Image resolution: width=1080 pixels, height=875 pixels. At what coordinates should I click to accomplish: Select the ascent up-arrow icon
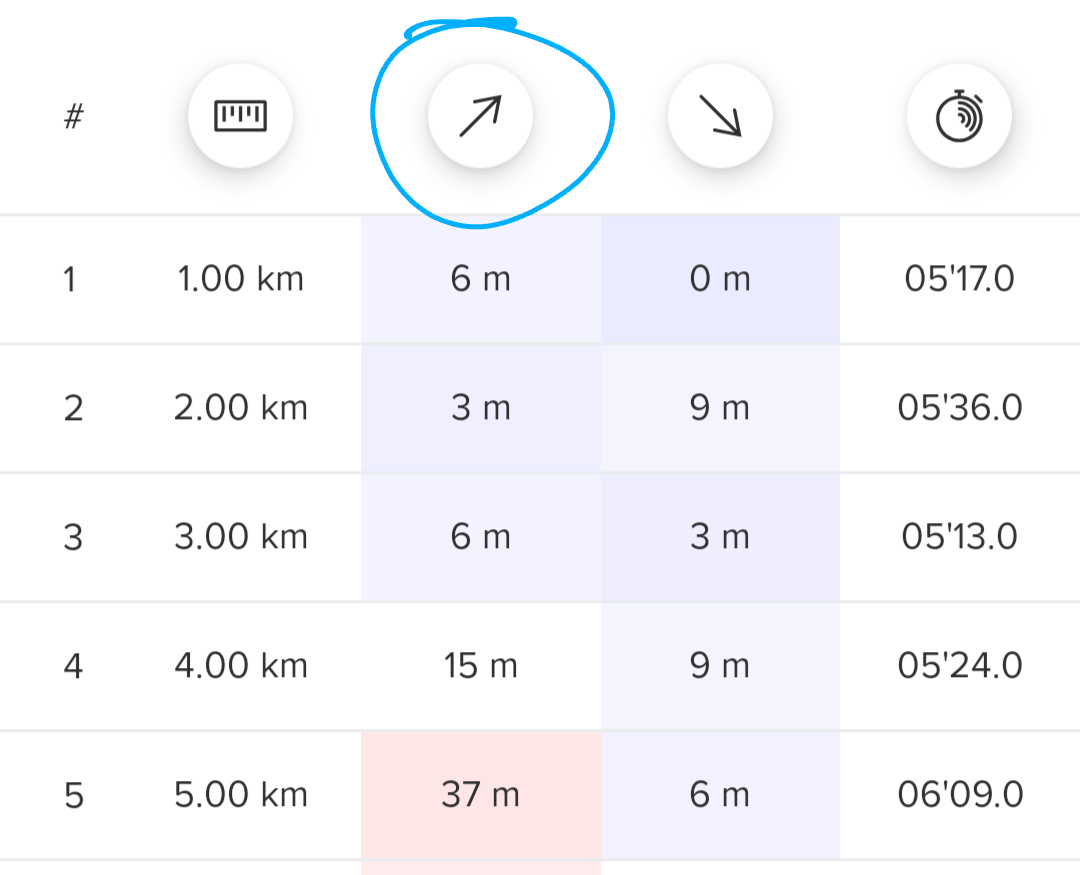pos(480,117)
